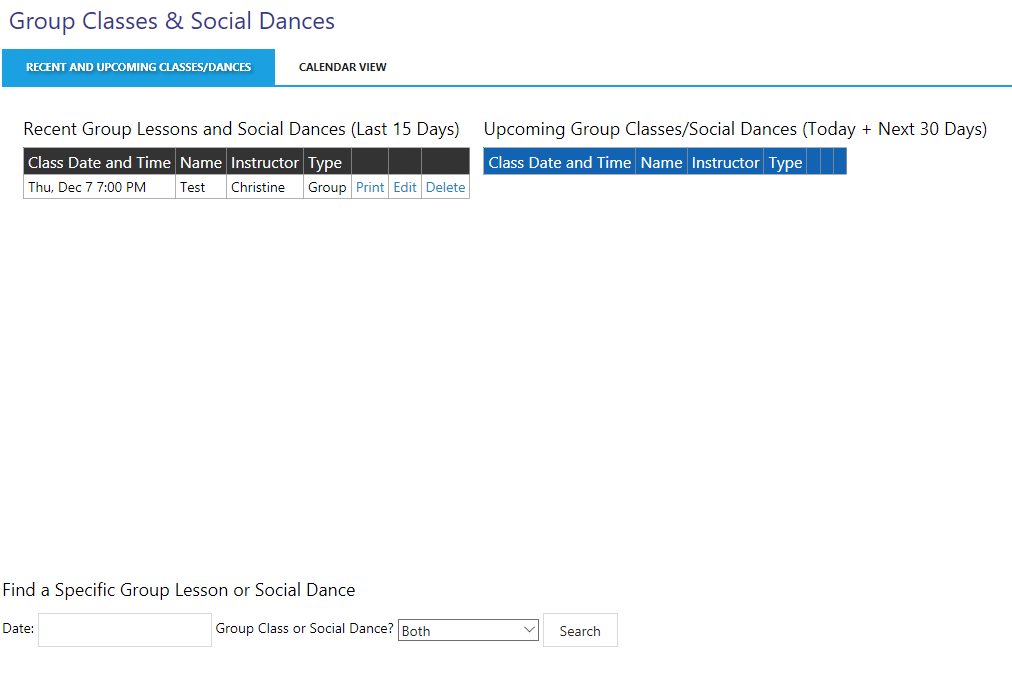Screen dimensions: 1012x687
Task: Click inside the Date input field
Action: pos(124,630)
